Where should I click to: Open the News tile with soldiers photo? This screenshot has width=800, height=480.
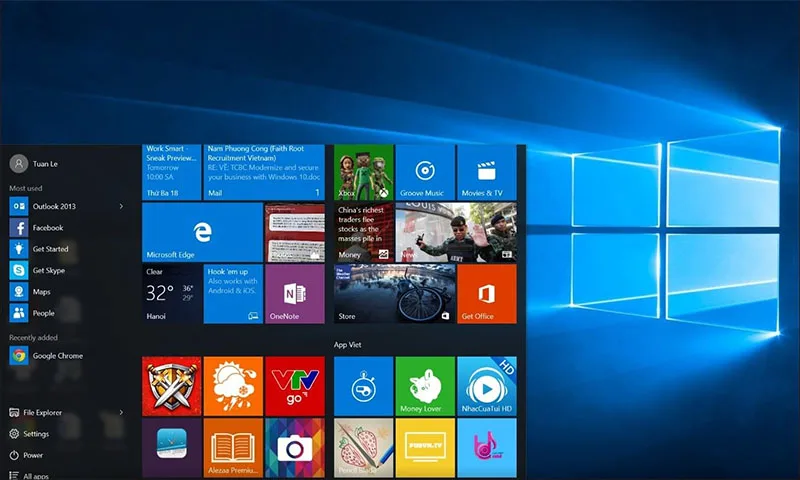click(456, 232)
